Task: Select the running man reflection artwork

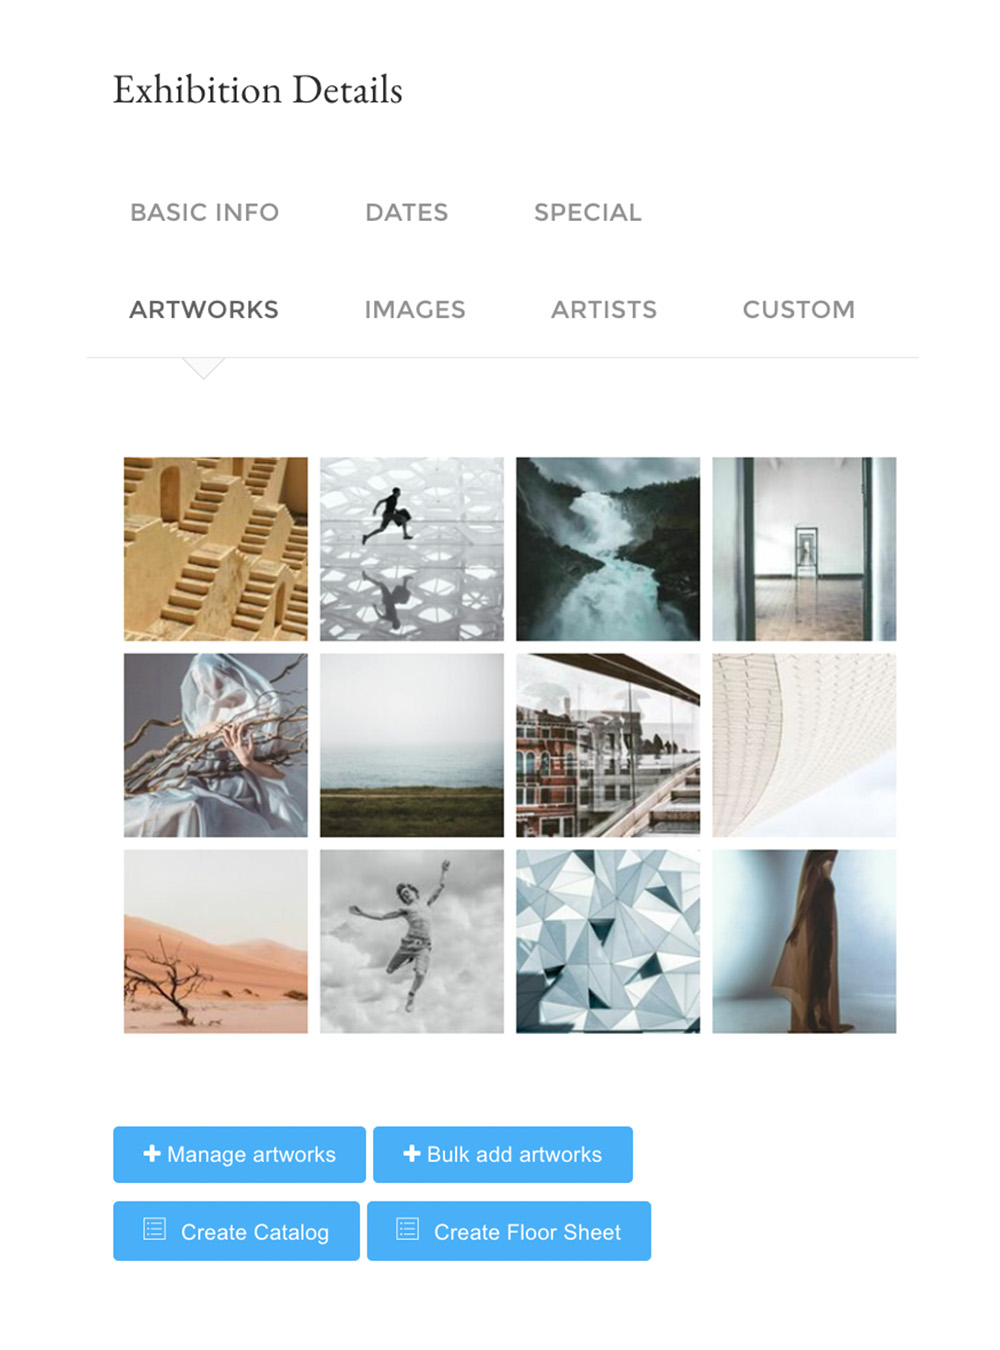Action: point(412,549)
